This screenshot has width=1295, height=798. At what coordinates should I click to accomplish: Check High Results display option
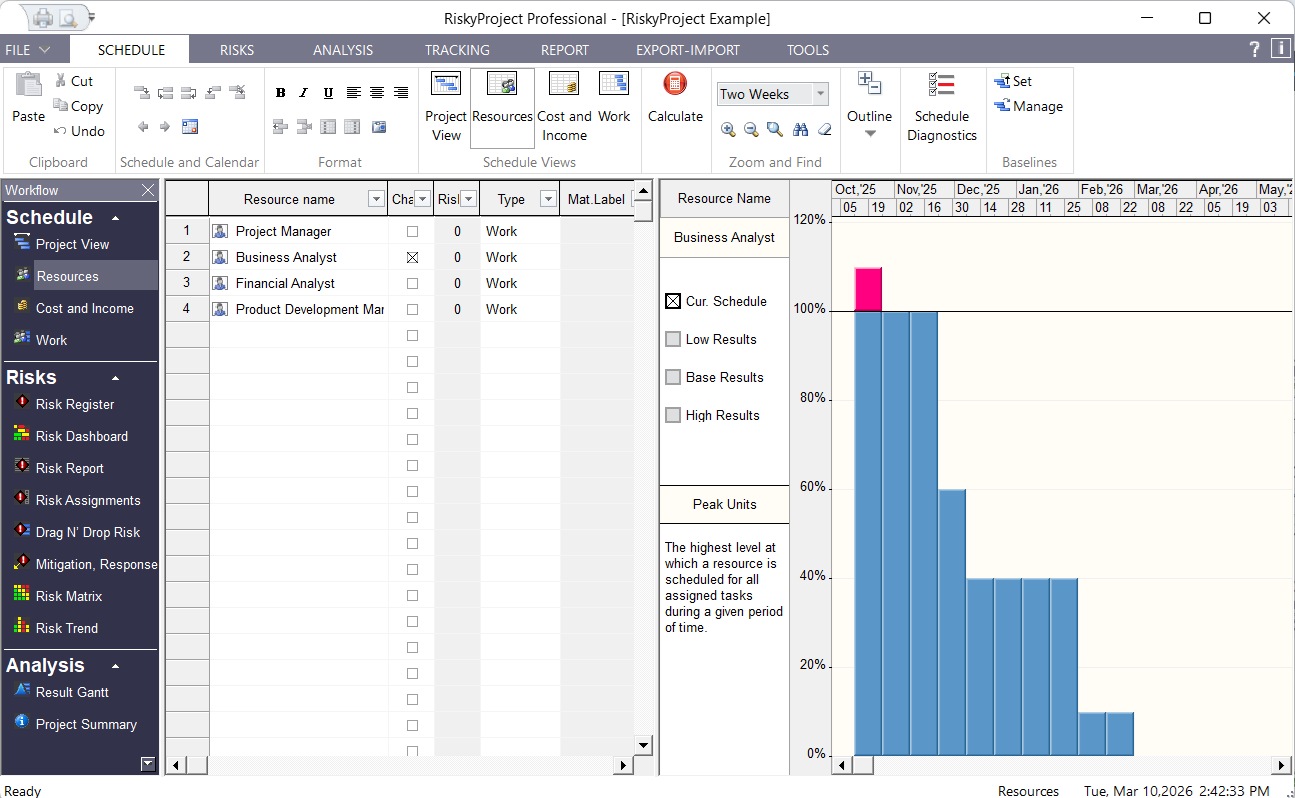coord(673,415)
